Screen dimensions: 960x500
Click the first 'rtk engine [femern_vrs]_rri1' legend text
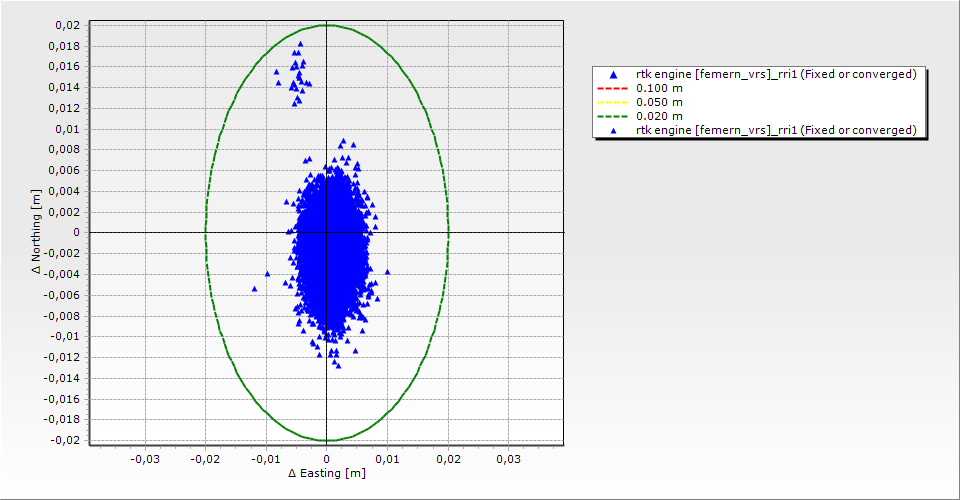coord(776,75)
